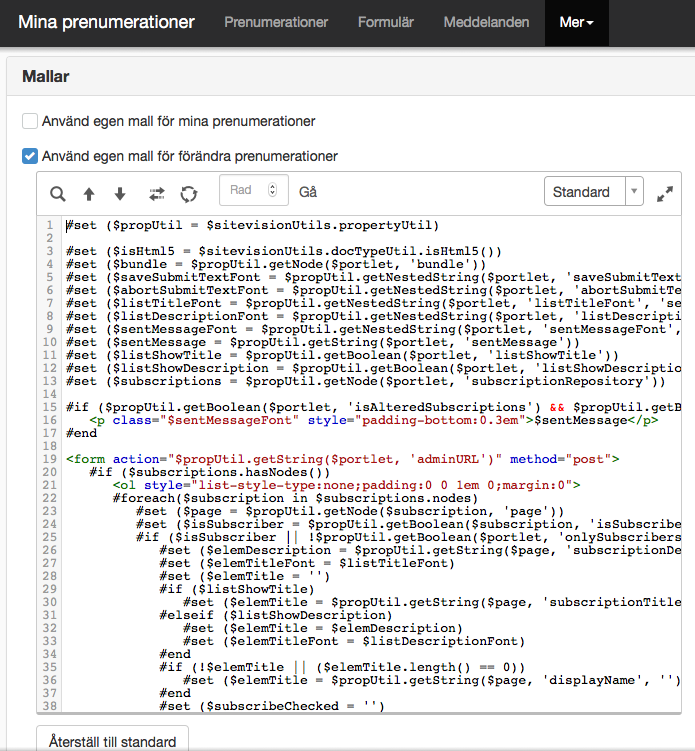The height and width of the screenshot is (751, 695).
Task: Click '#set ($elemTitleFont = $listTitleFont)' line
Action: 307,563
